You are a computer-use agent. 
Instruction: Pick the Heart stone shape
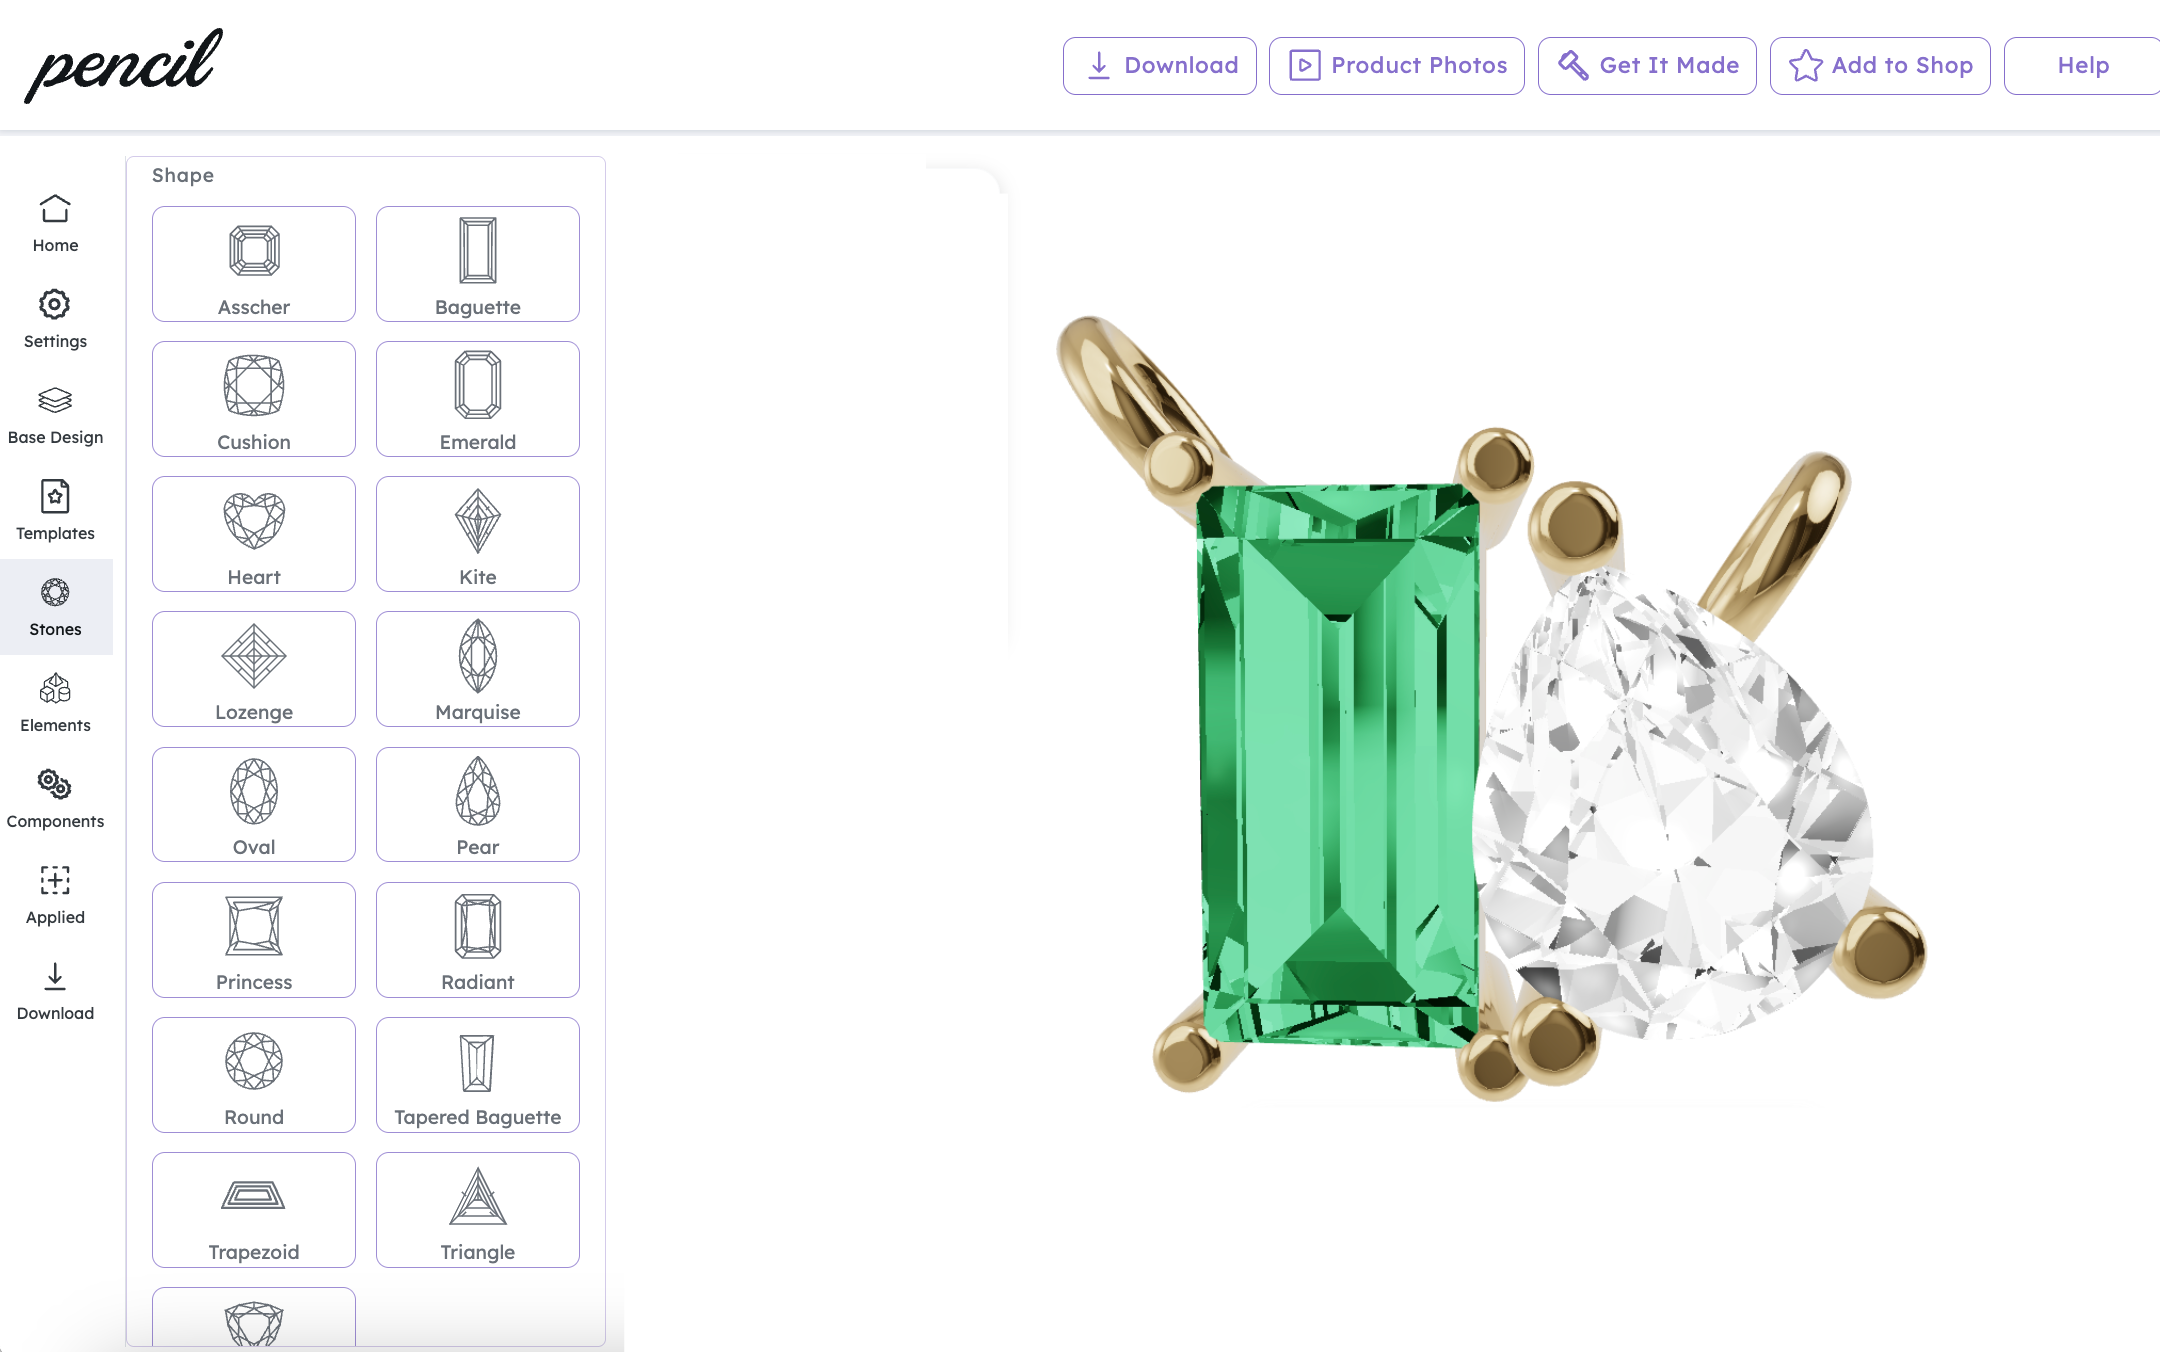click(254, 534)
